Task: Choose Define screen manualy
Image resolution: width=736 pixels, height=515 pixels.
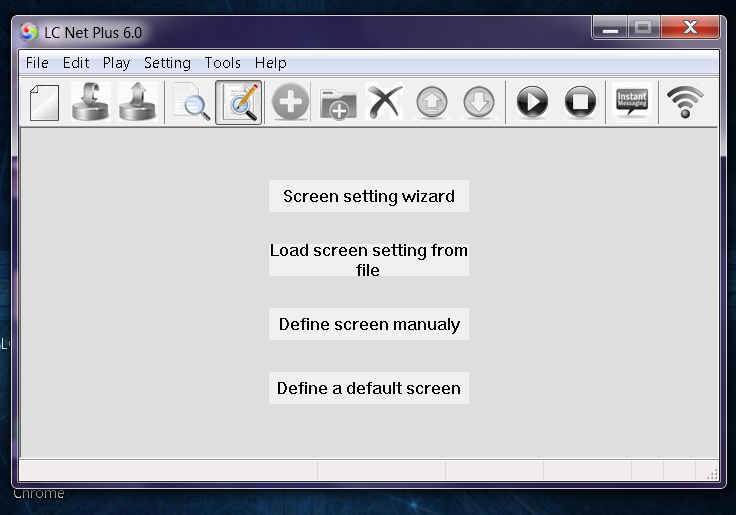Action: click(369, 324)
